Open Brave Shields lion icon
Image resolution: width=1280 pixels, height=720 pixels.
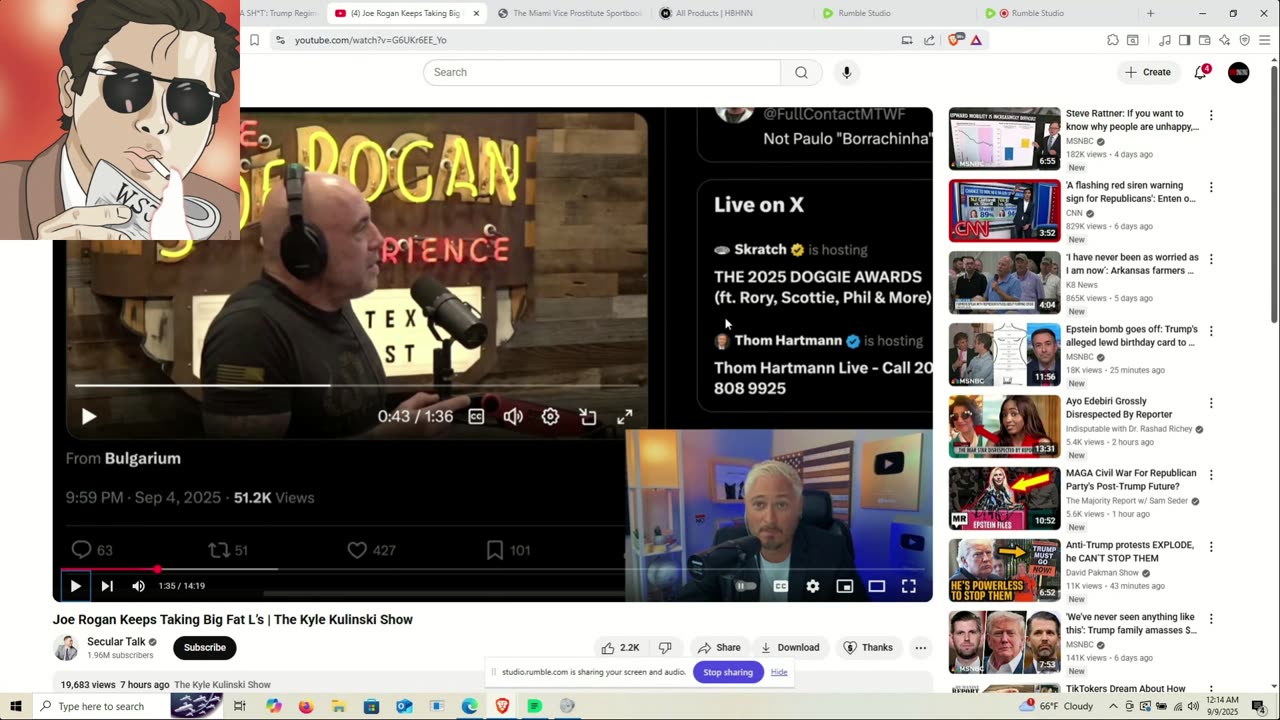pos(954,40)
